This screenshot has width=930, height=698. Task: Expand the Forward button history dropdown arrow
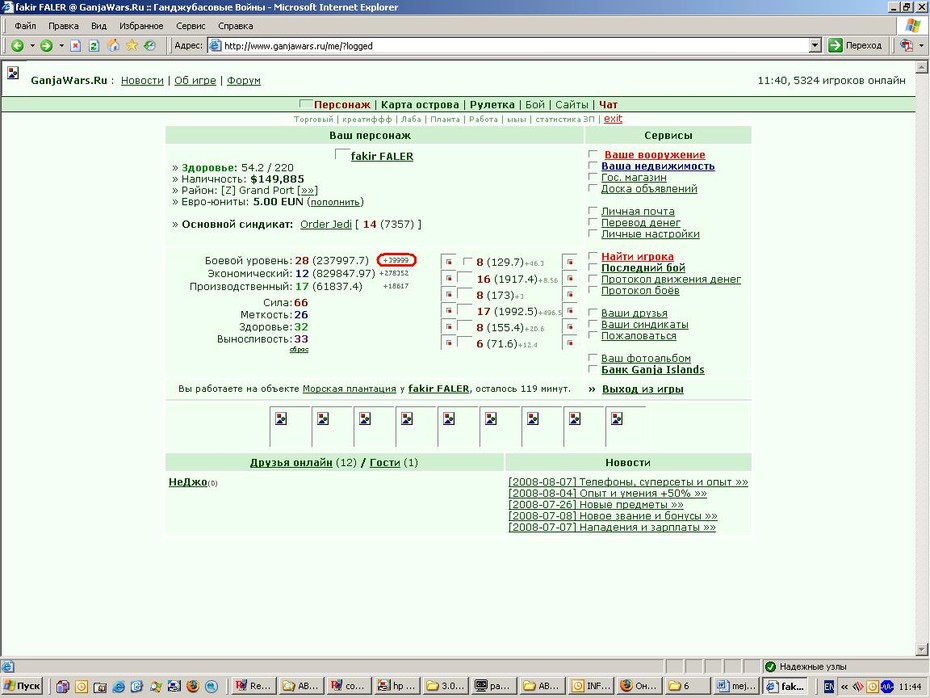[61, 46]
